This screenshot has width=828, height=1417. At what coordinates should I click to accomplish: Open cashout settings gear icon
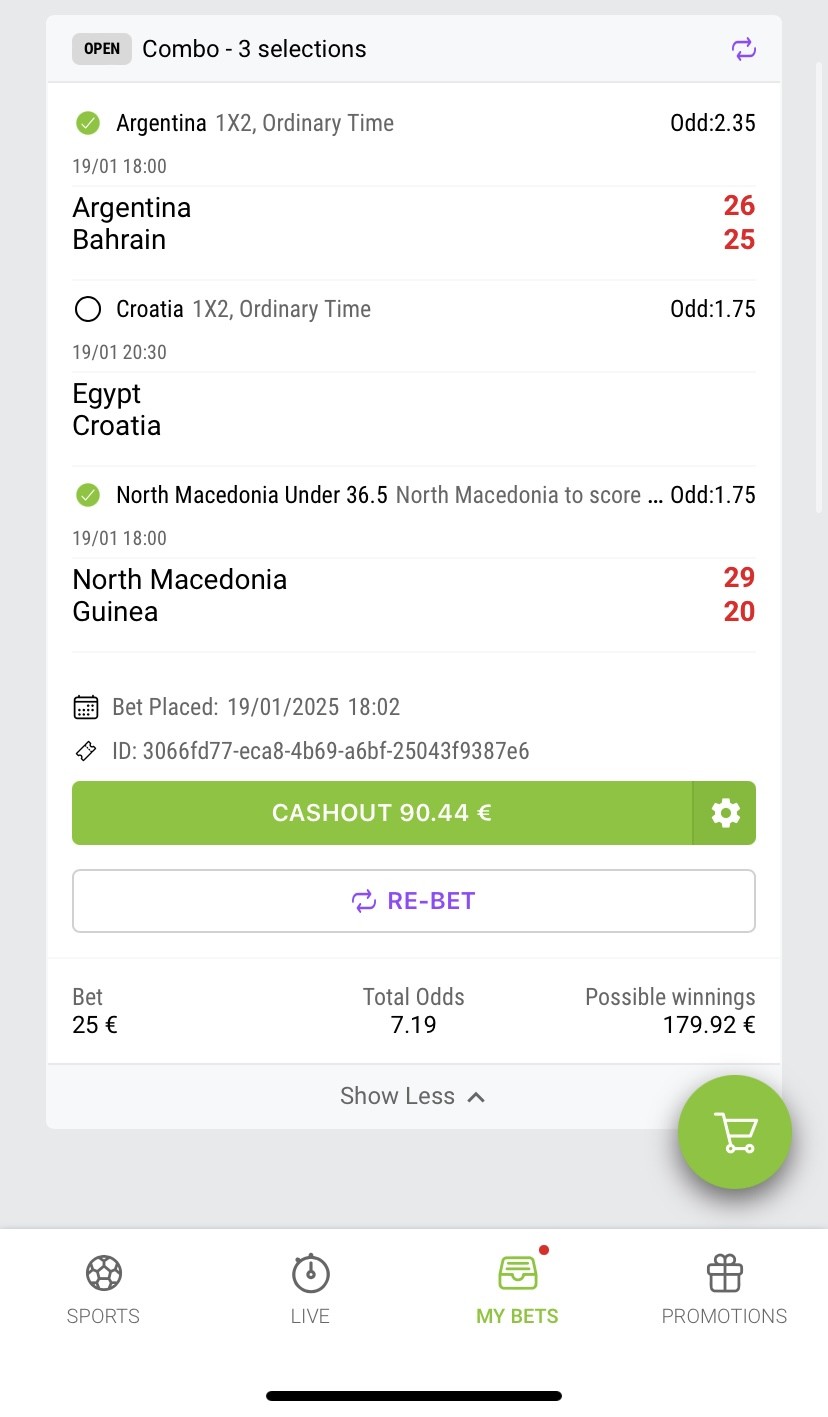[x=725, y=813]
